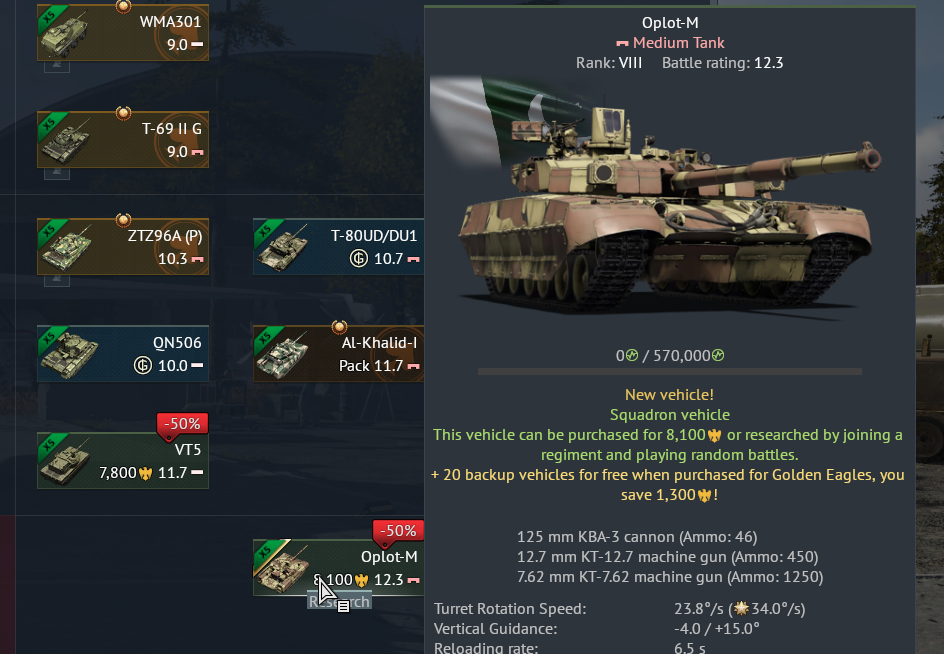Click the -50% discount tag on VT5

[182, 424]
